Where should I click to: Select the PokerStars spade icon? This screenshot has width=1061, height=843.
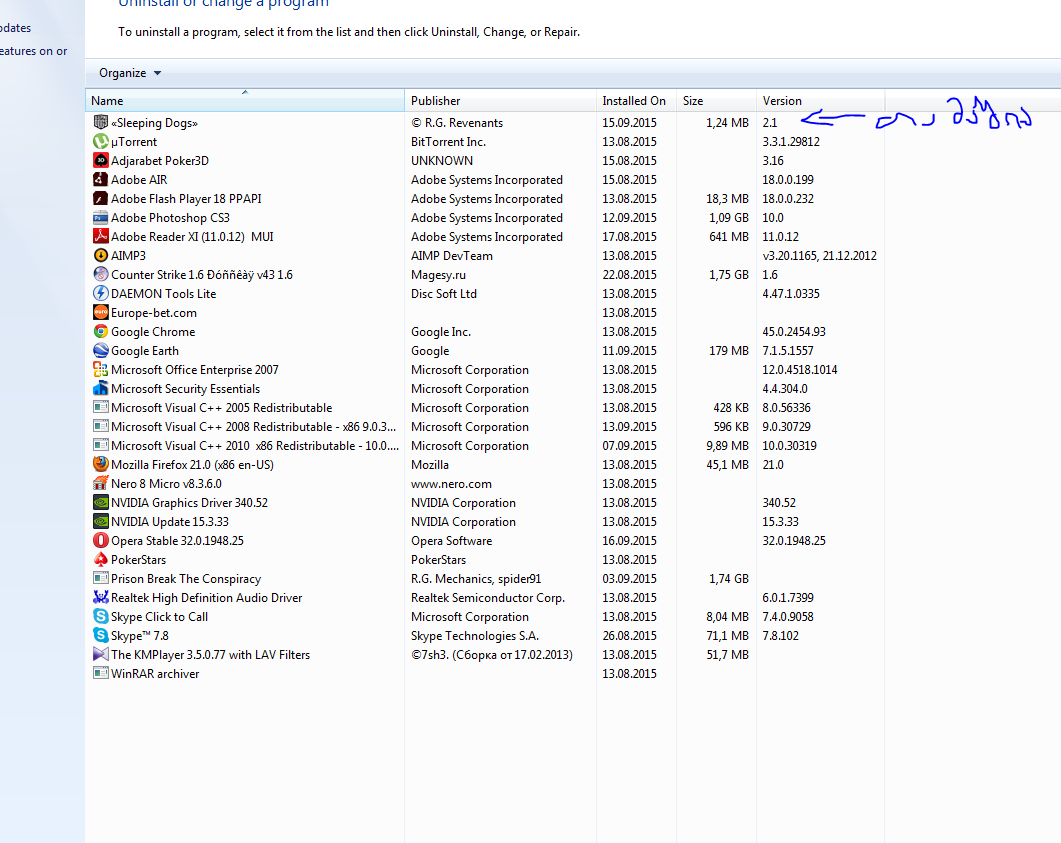pyautogui.click(x=100, y=560)
